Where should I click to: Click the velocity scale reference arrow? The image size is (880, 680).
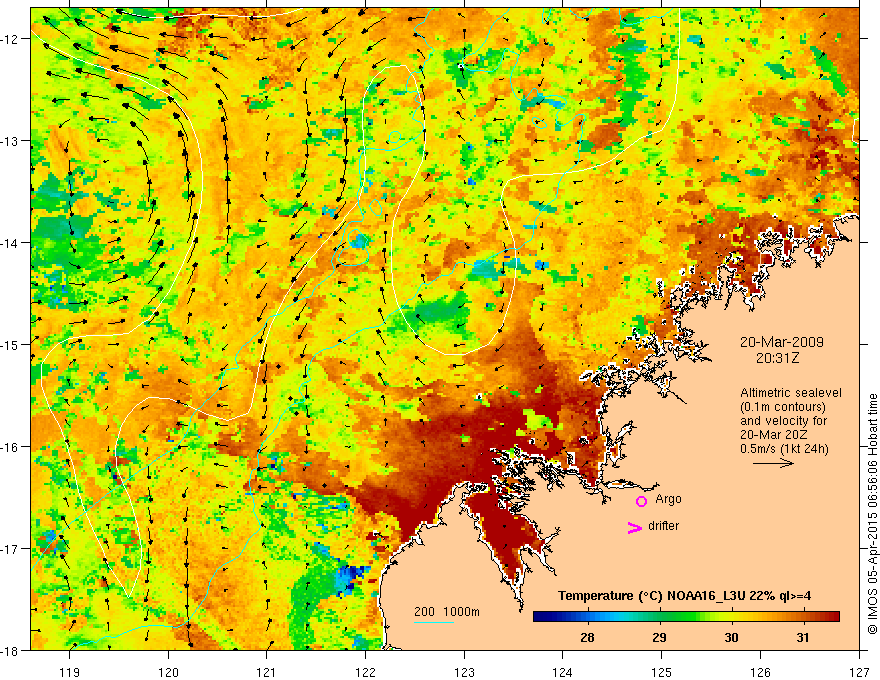click(x=773, y=463)
